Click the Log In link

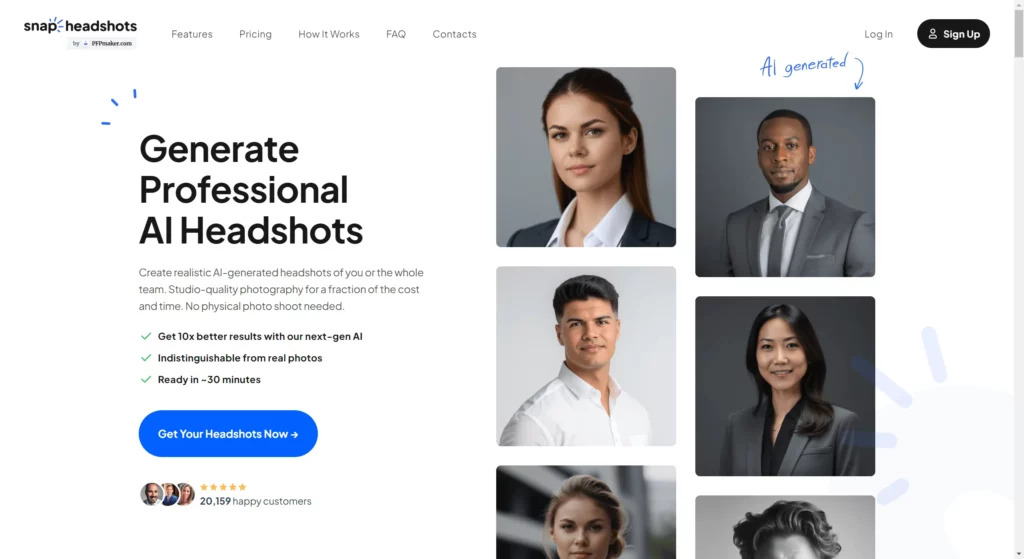(x=878, y=34)
